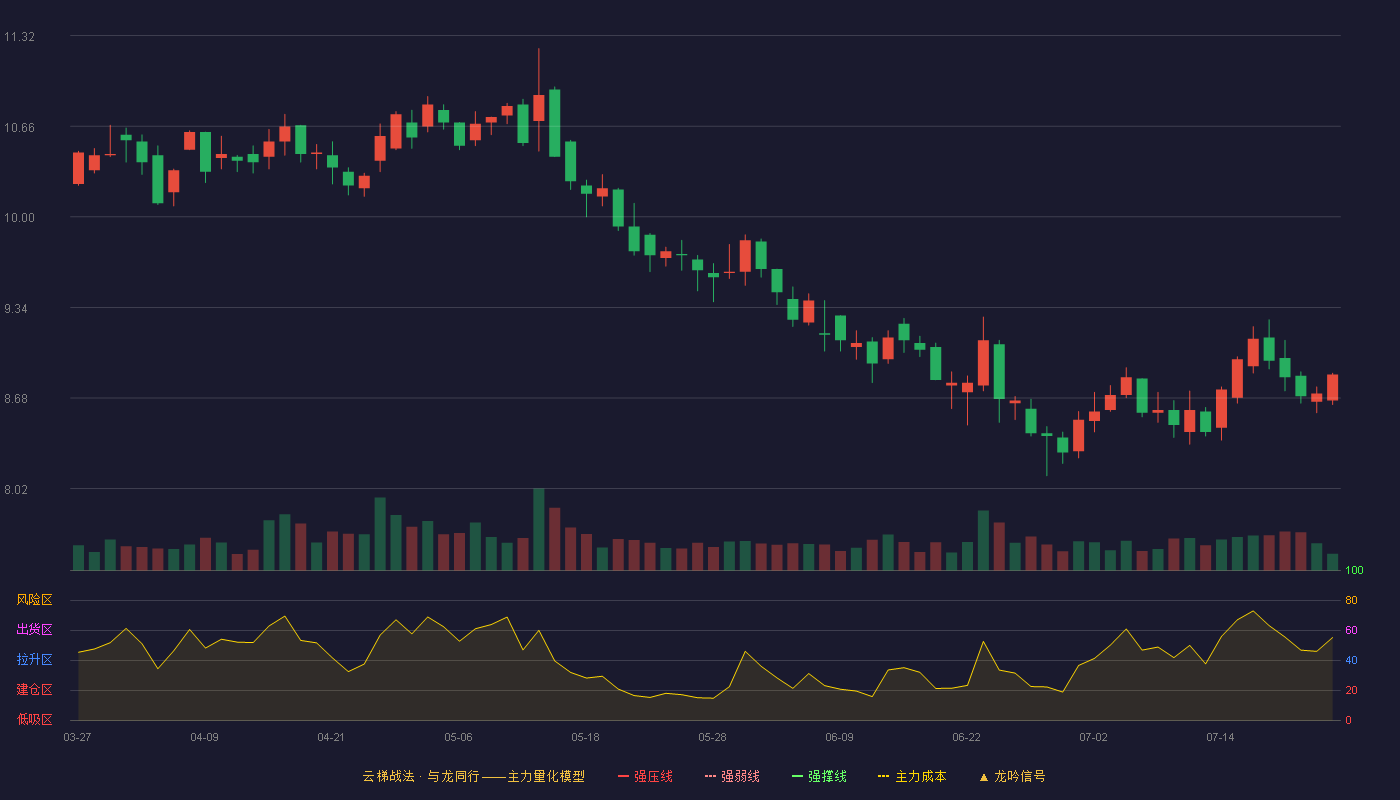The height and width of the screenshot is (800, 1400).
Task: Click the 05-18 date axis label
Action: click(585, 737)
